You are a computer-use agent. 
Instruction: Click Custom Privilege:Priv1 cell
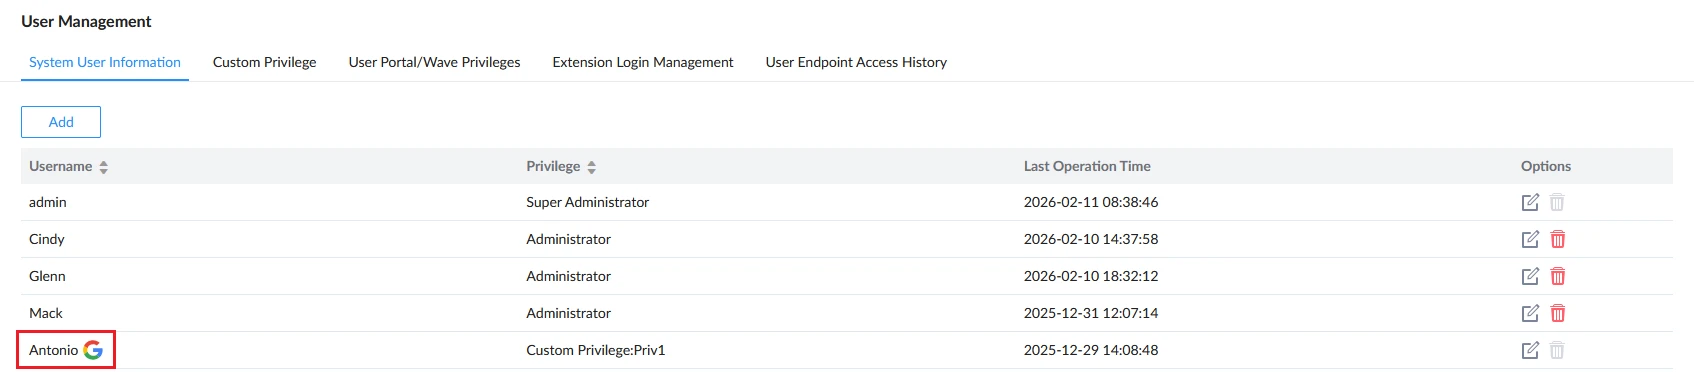596,350
